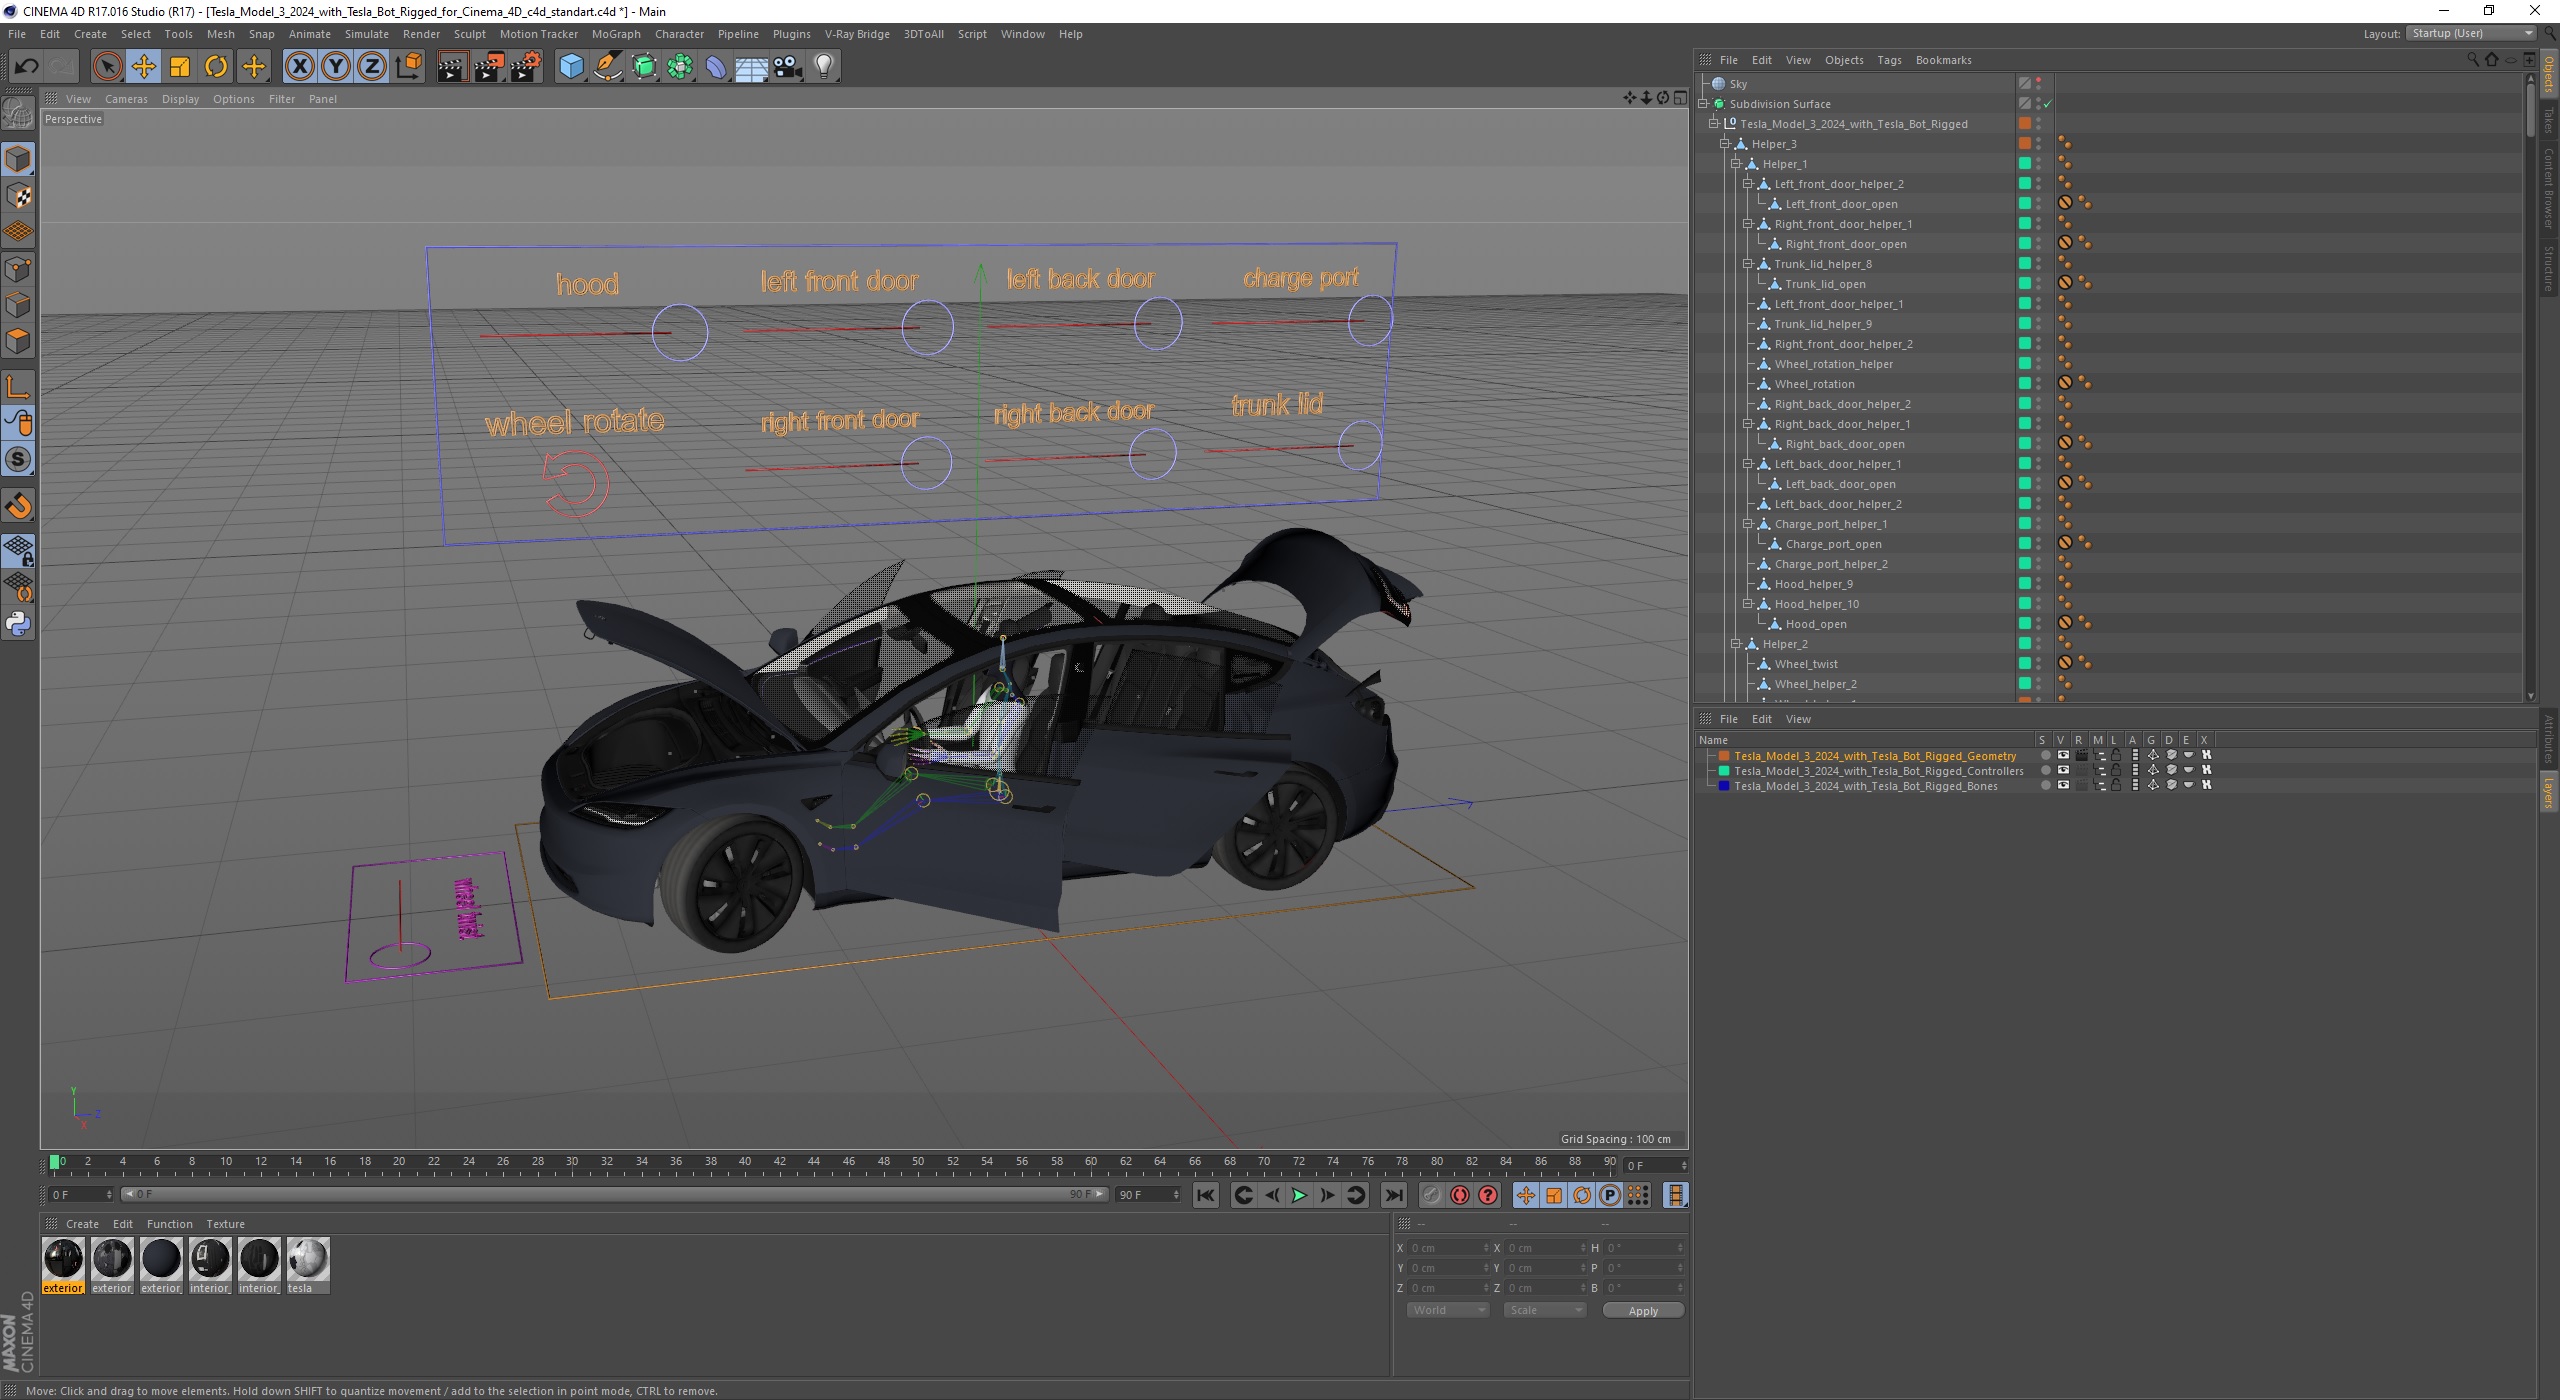Open the World coordinate dropdown
This screenshot has width=2560, height=1400.
pyautogui.click(x=1448, y=1310)
